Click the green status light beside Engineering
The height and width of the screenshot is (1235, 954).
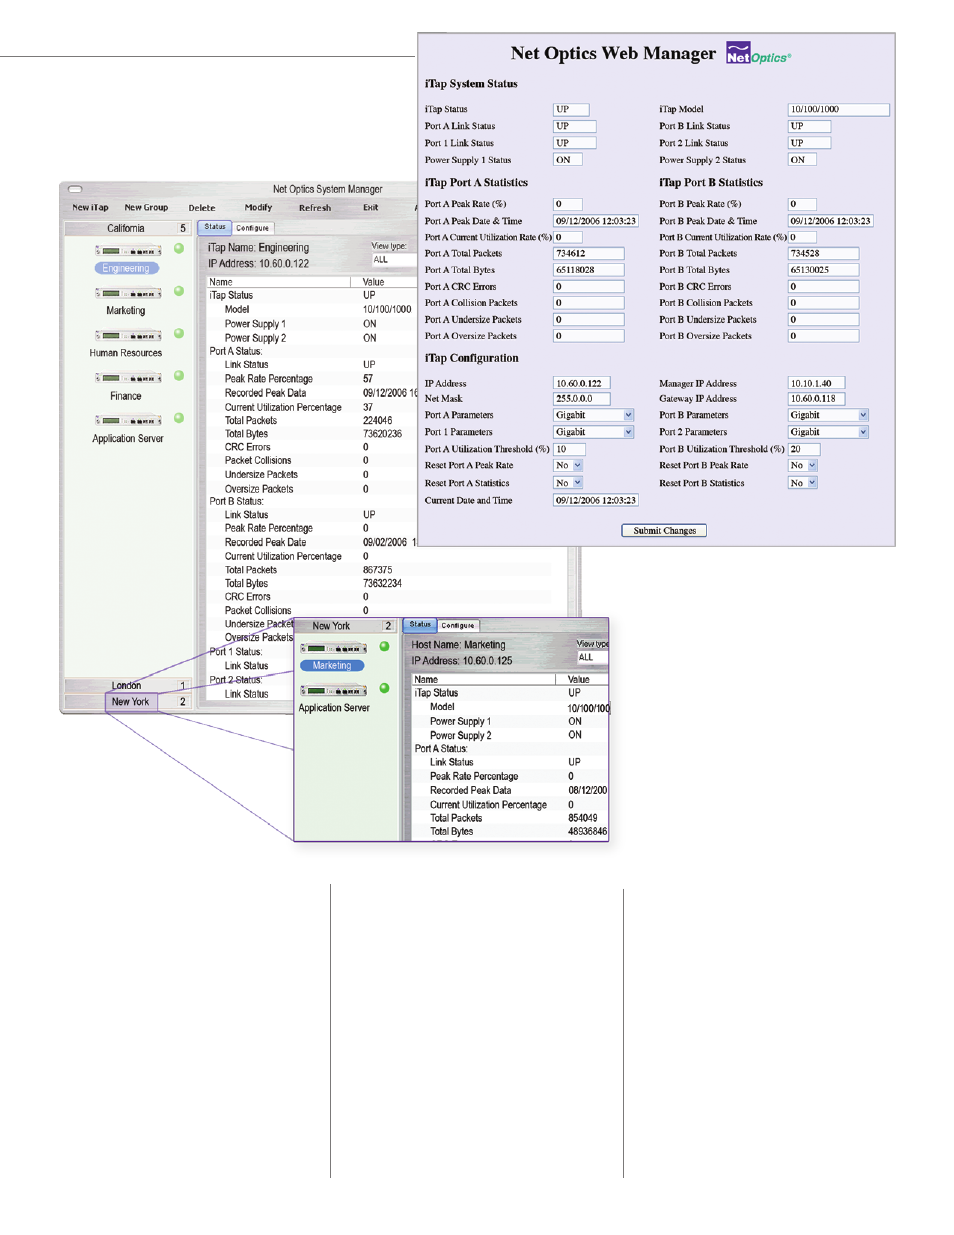point(179,248)
